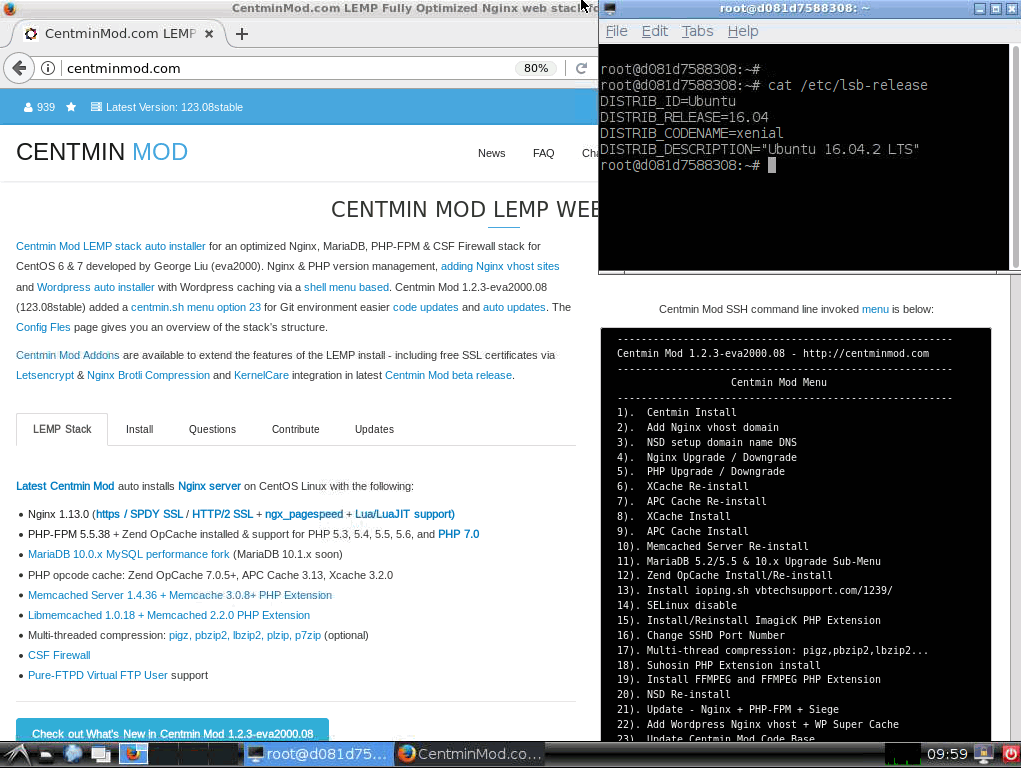The image size is (1021, 768).
Task: Click the Firefox launcher icon in taskbar
Action: click(x=133, y=754)
